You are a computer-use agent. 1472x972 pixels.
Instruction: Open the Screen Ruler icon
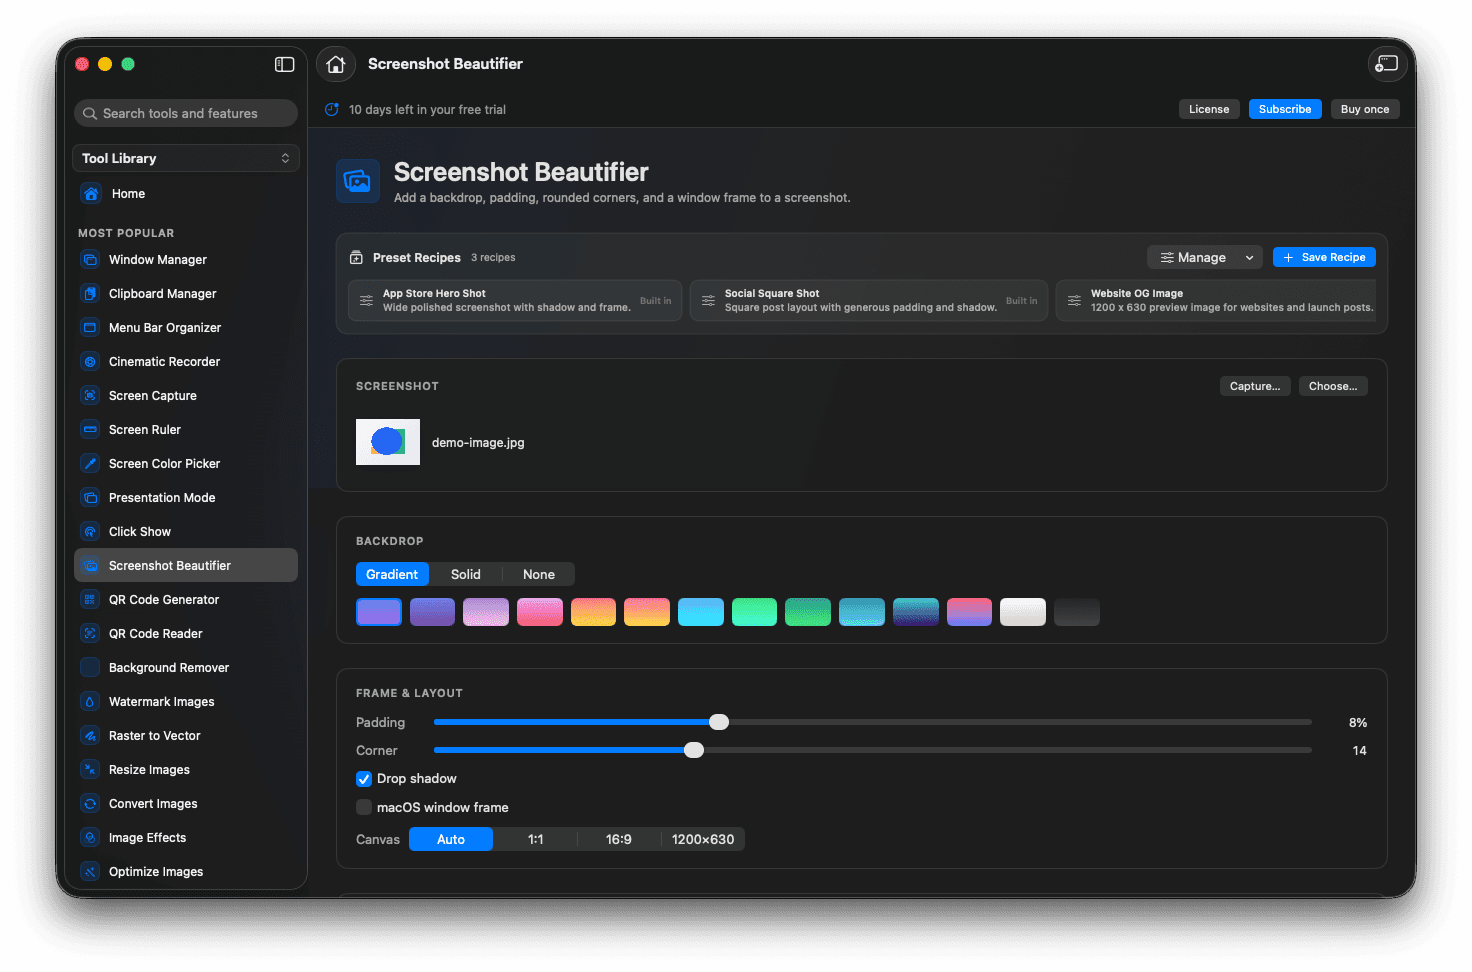(x=90, y=430)
